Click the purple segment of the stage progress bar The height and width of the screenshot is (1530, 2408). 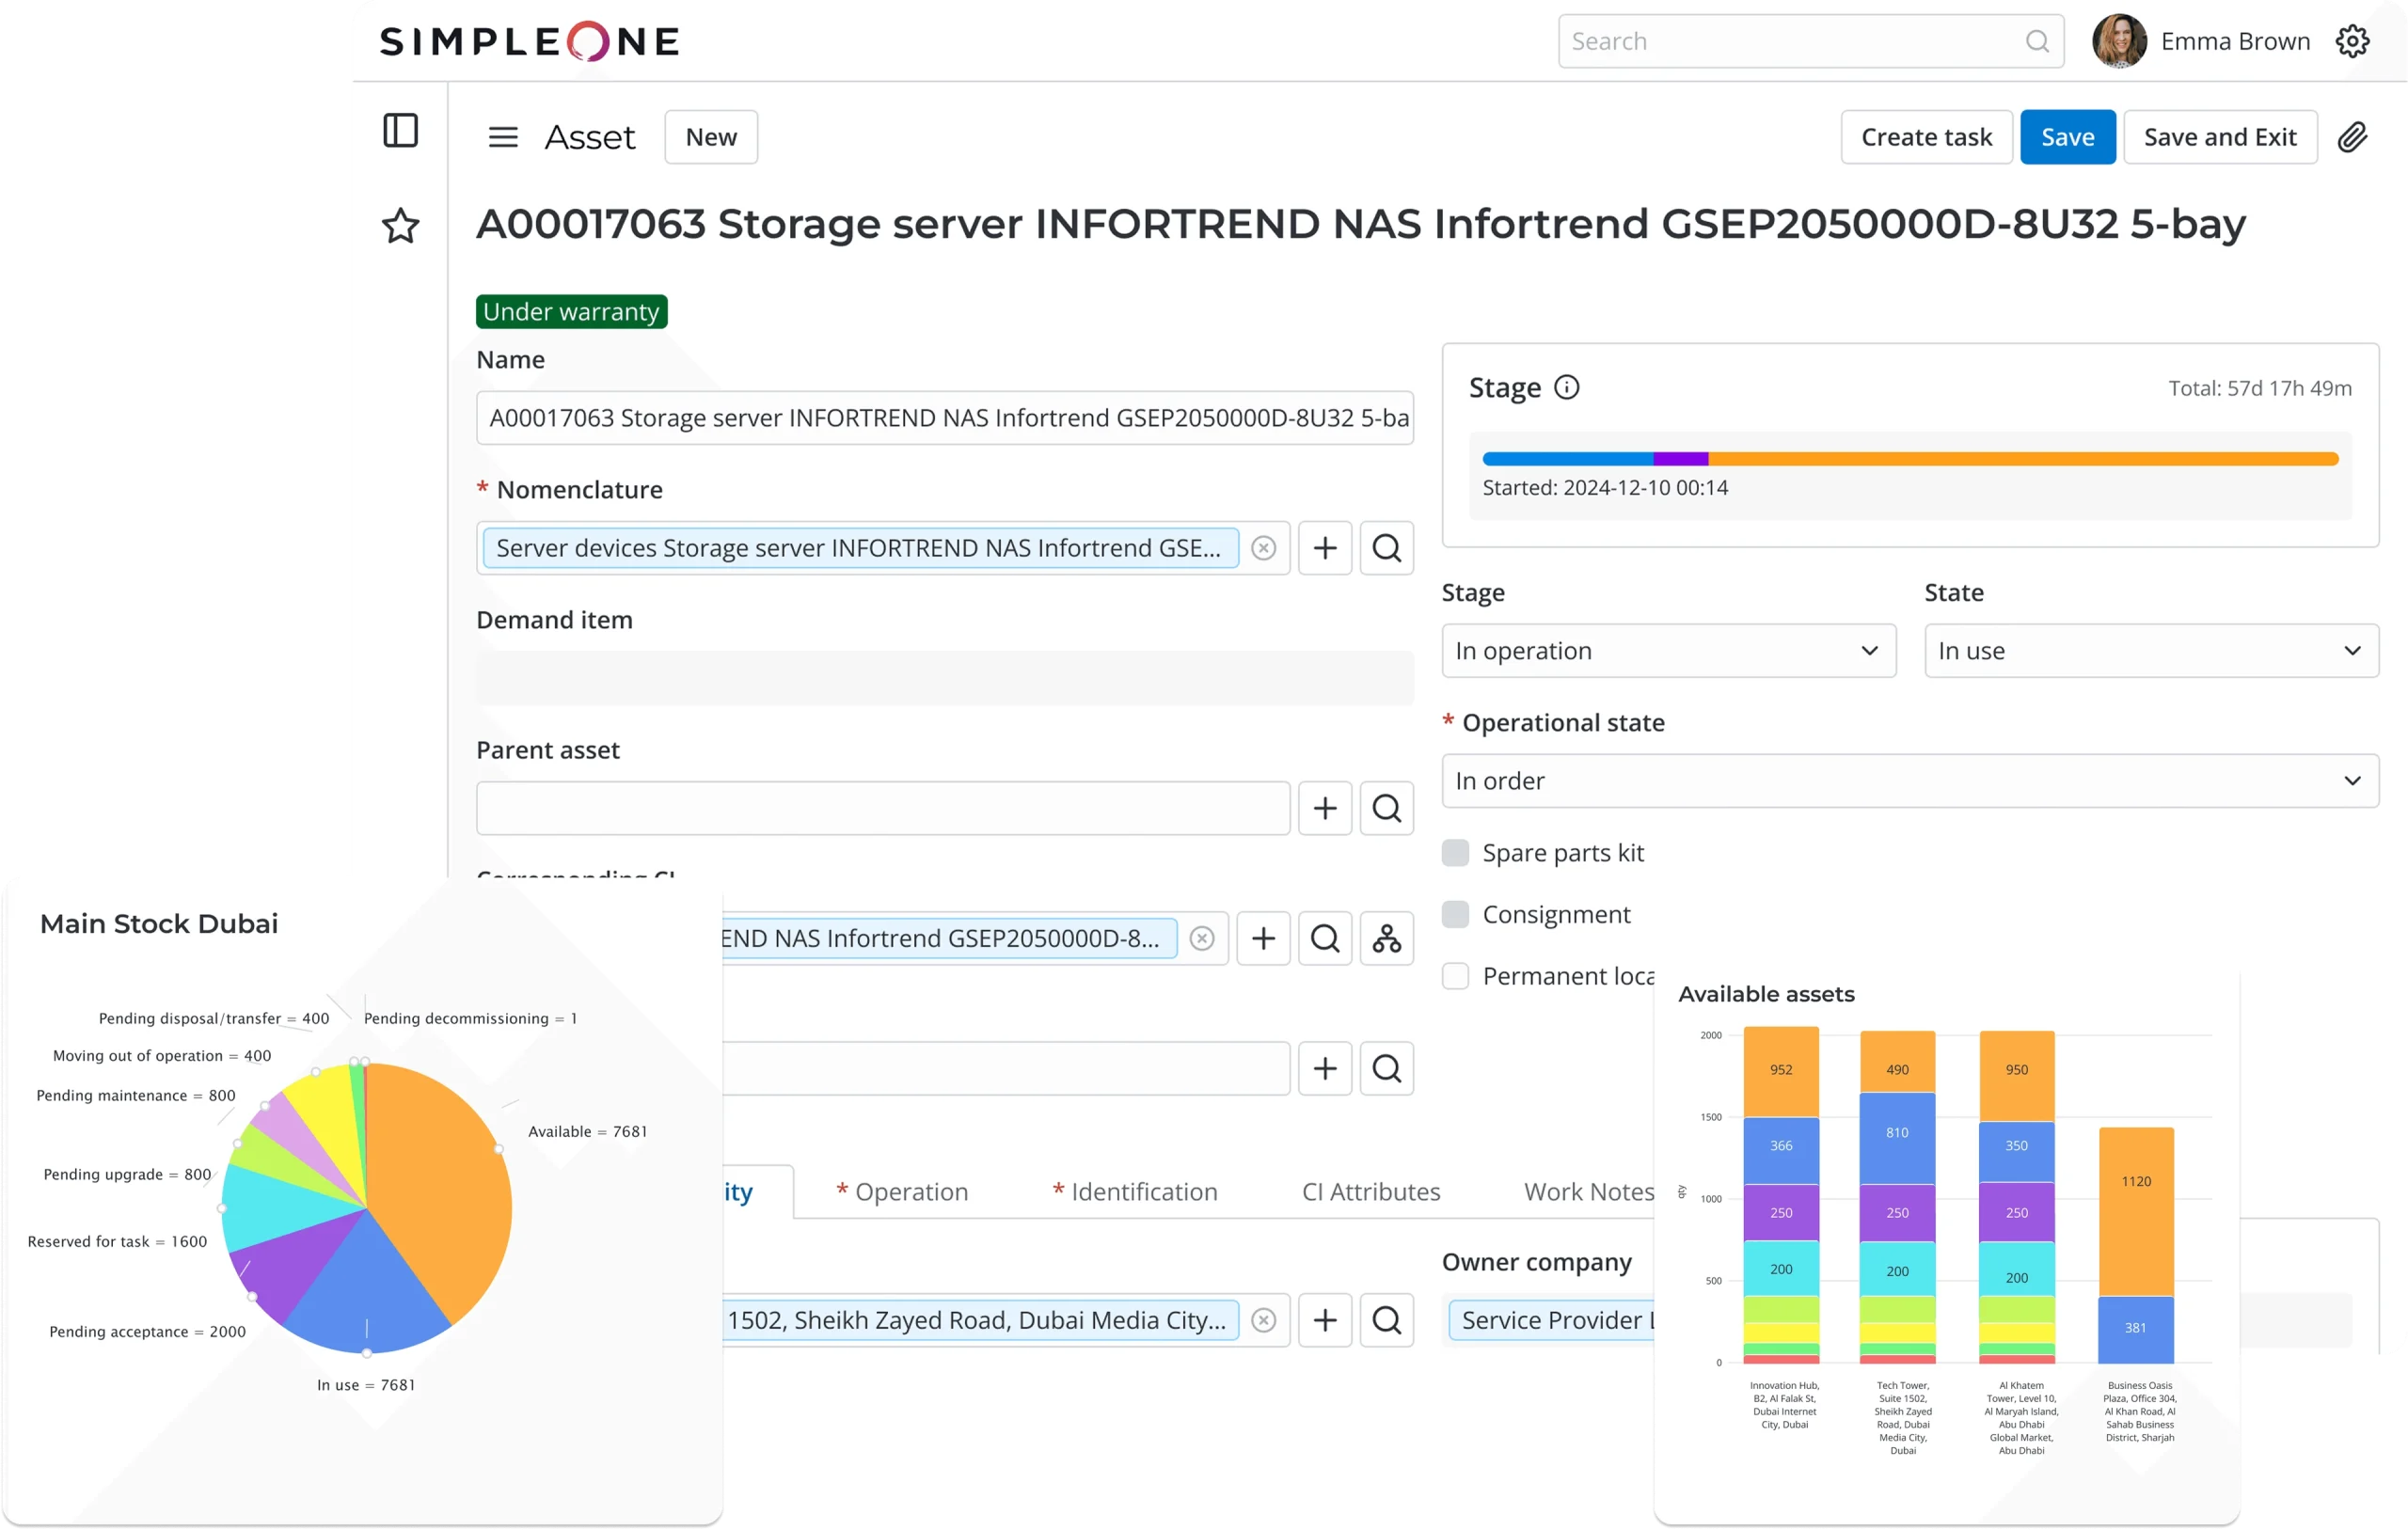click(1680, 459)
